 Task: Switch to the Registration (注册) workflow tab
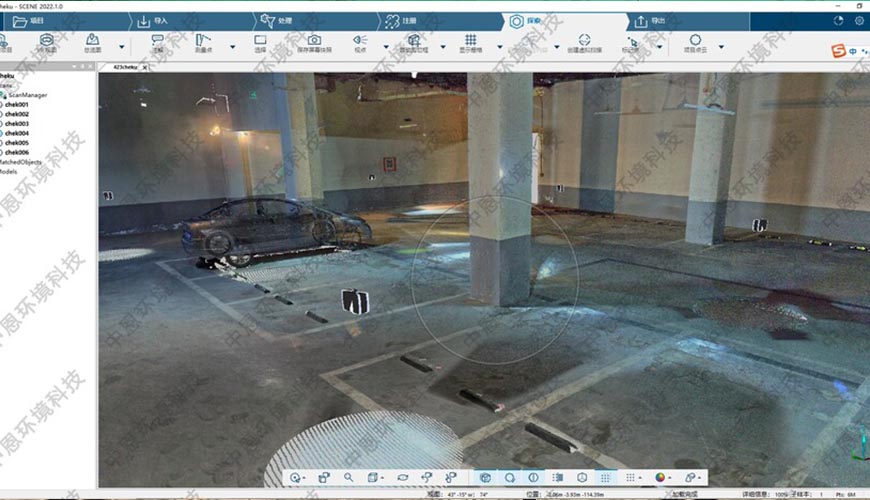click(x=441, y=21)
